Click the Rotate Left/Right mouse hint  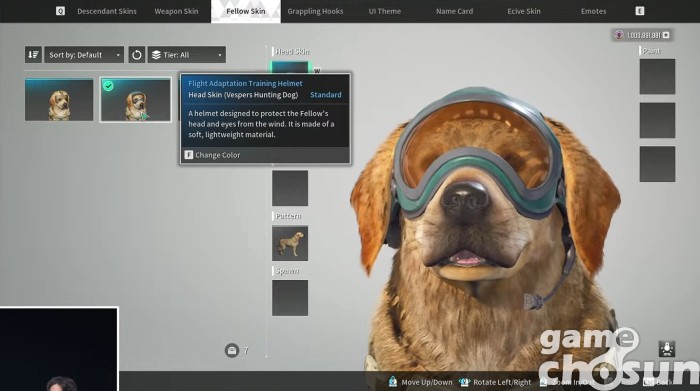click(495, 382)
